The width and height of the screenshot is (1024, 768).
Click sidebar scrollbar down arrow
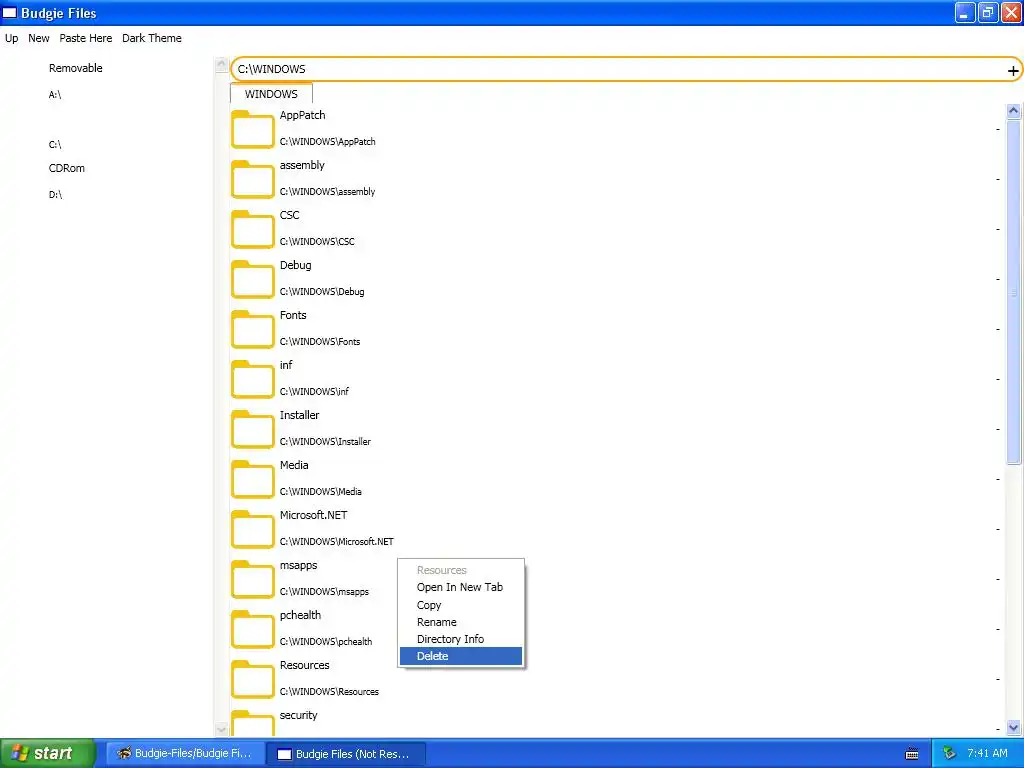(221, 729)
